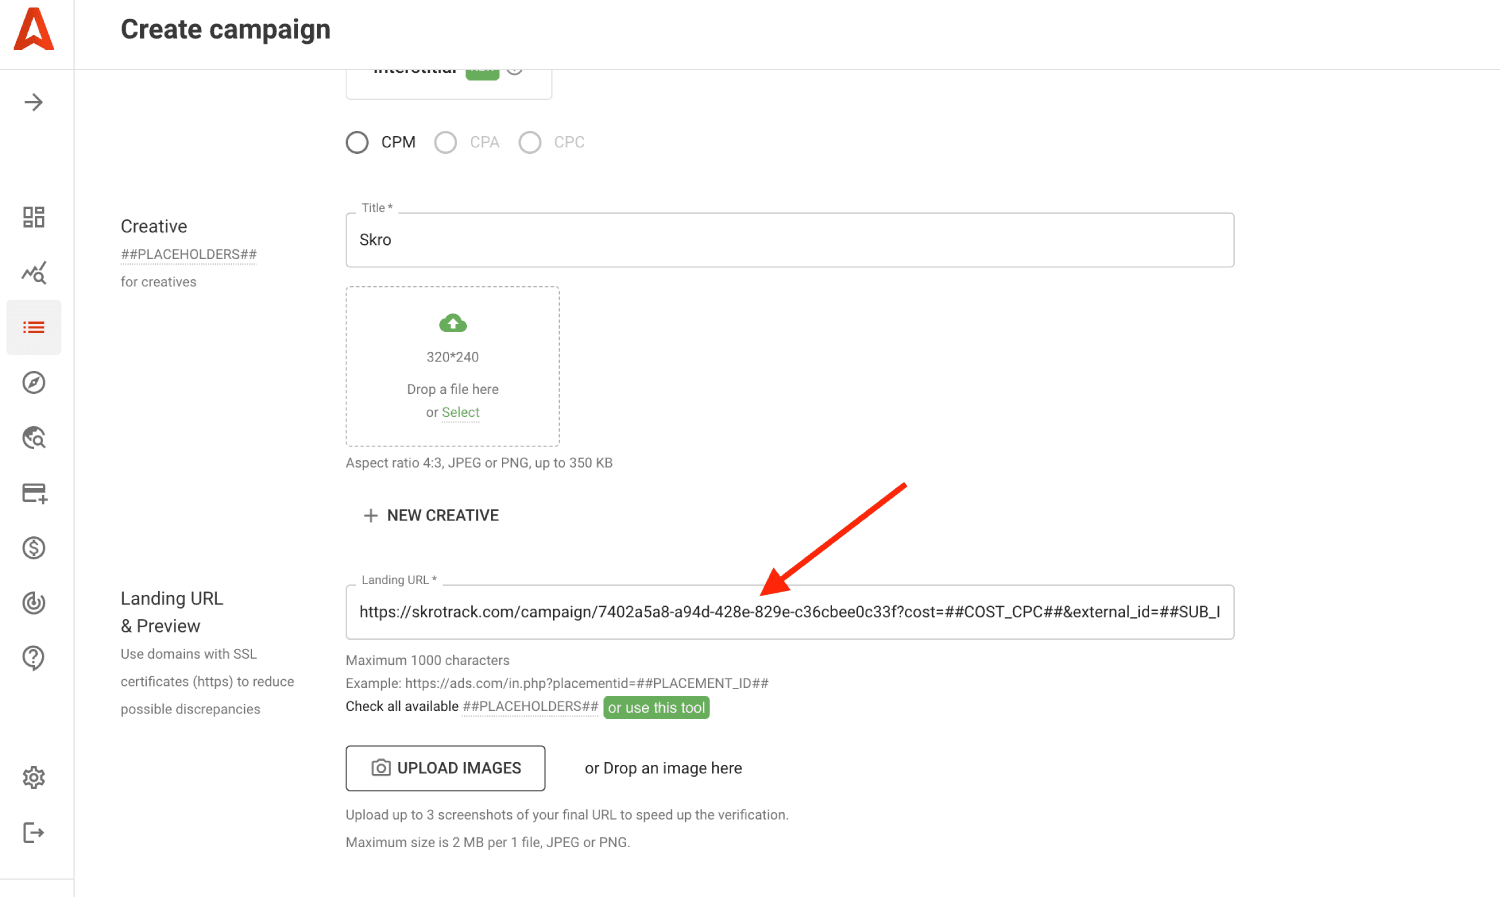Click the 'or Drop an image here' text
The height and width of the screenshot is (897, 1500).
click(x=664, y=768)
